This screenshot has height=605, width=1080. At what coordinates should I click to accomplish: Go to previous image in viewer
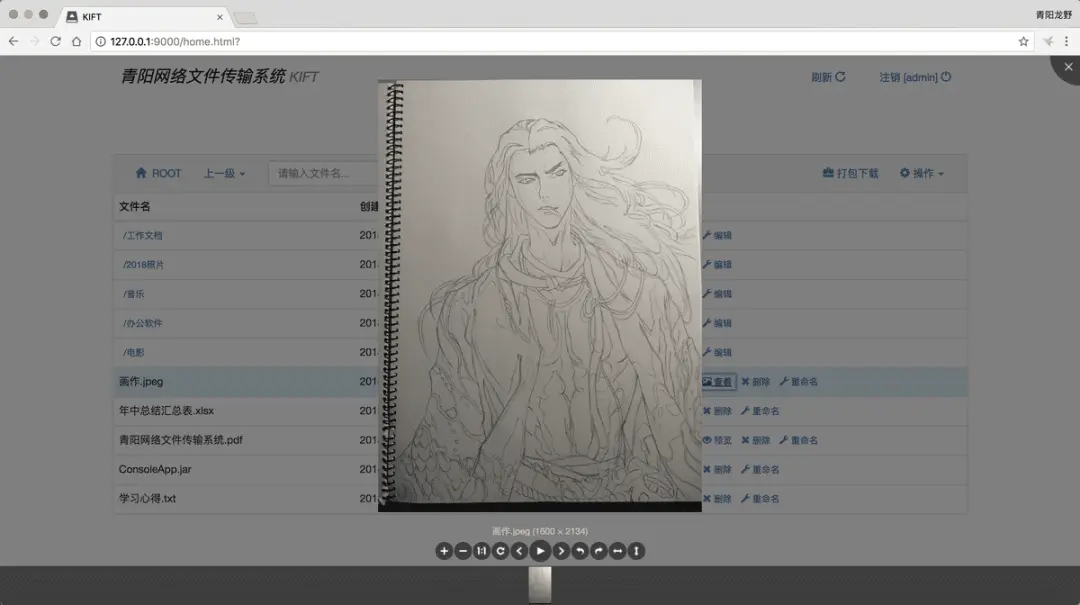[x=519, y=551]
